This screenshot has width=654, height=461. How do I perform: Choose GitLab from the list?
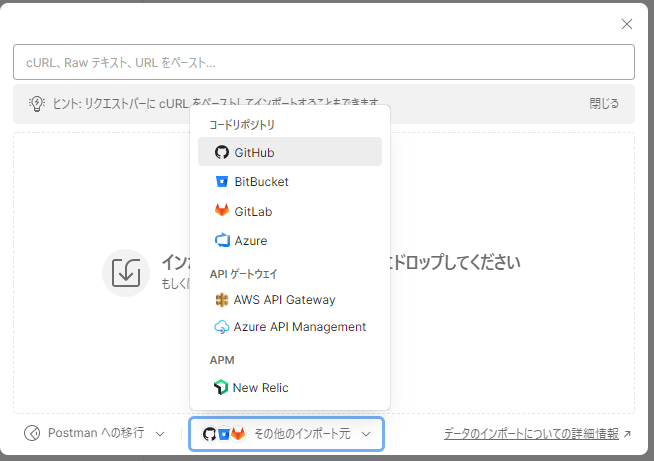(290, 211)
